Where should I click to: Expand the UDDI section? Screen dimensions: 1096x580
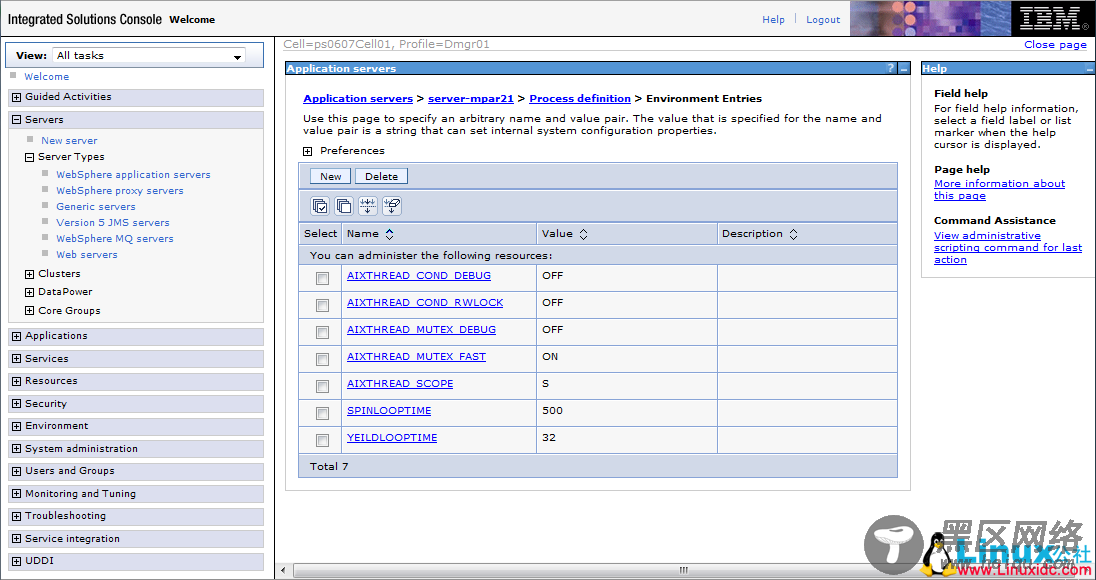coord(17,561)
